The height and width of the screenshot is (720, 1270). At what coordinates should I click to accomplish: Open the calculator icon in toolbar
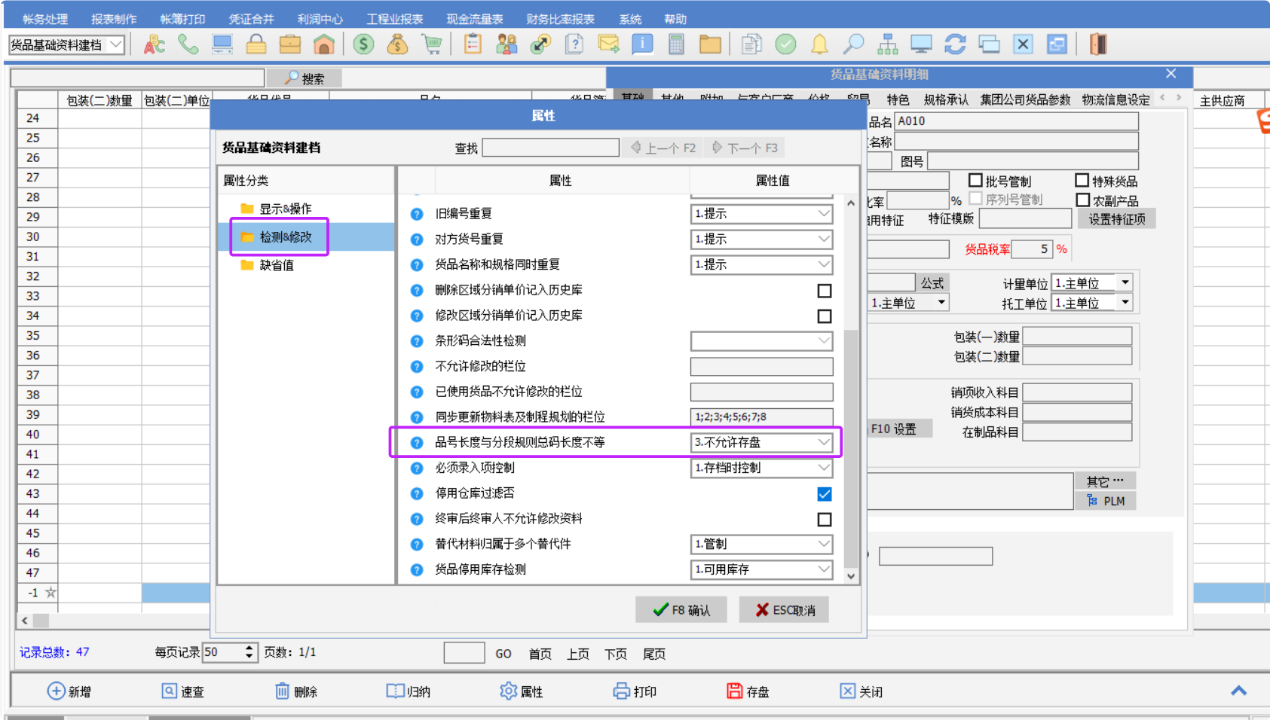coord(677,44)
